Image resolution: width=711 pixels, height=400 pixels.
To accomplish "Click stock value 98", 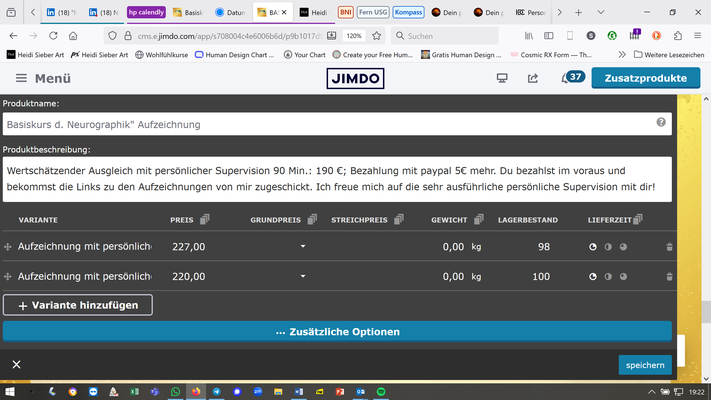I will pos(544,247).
